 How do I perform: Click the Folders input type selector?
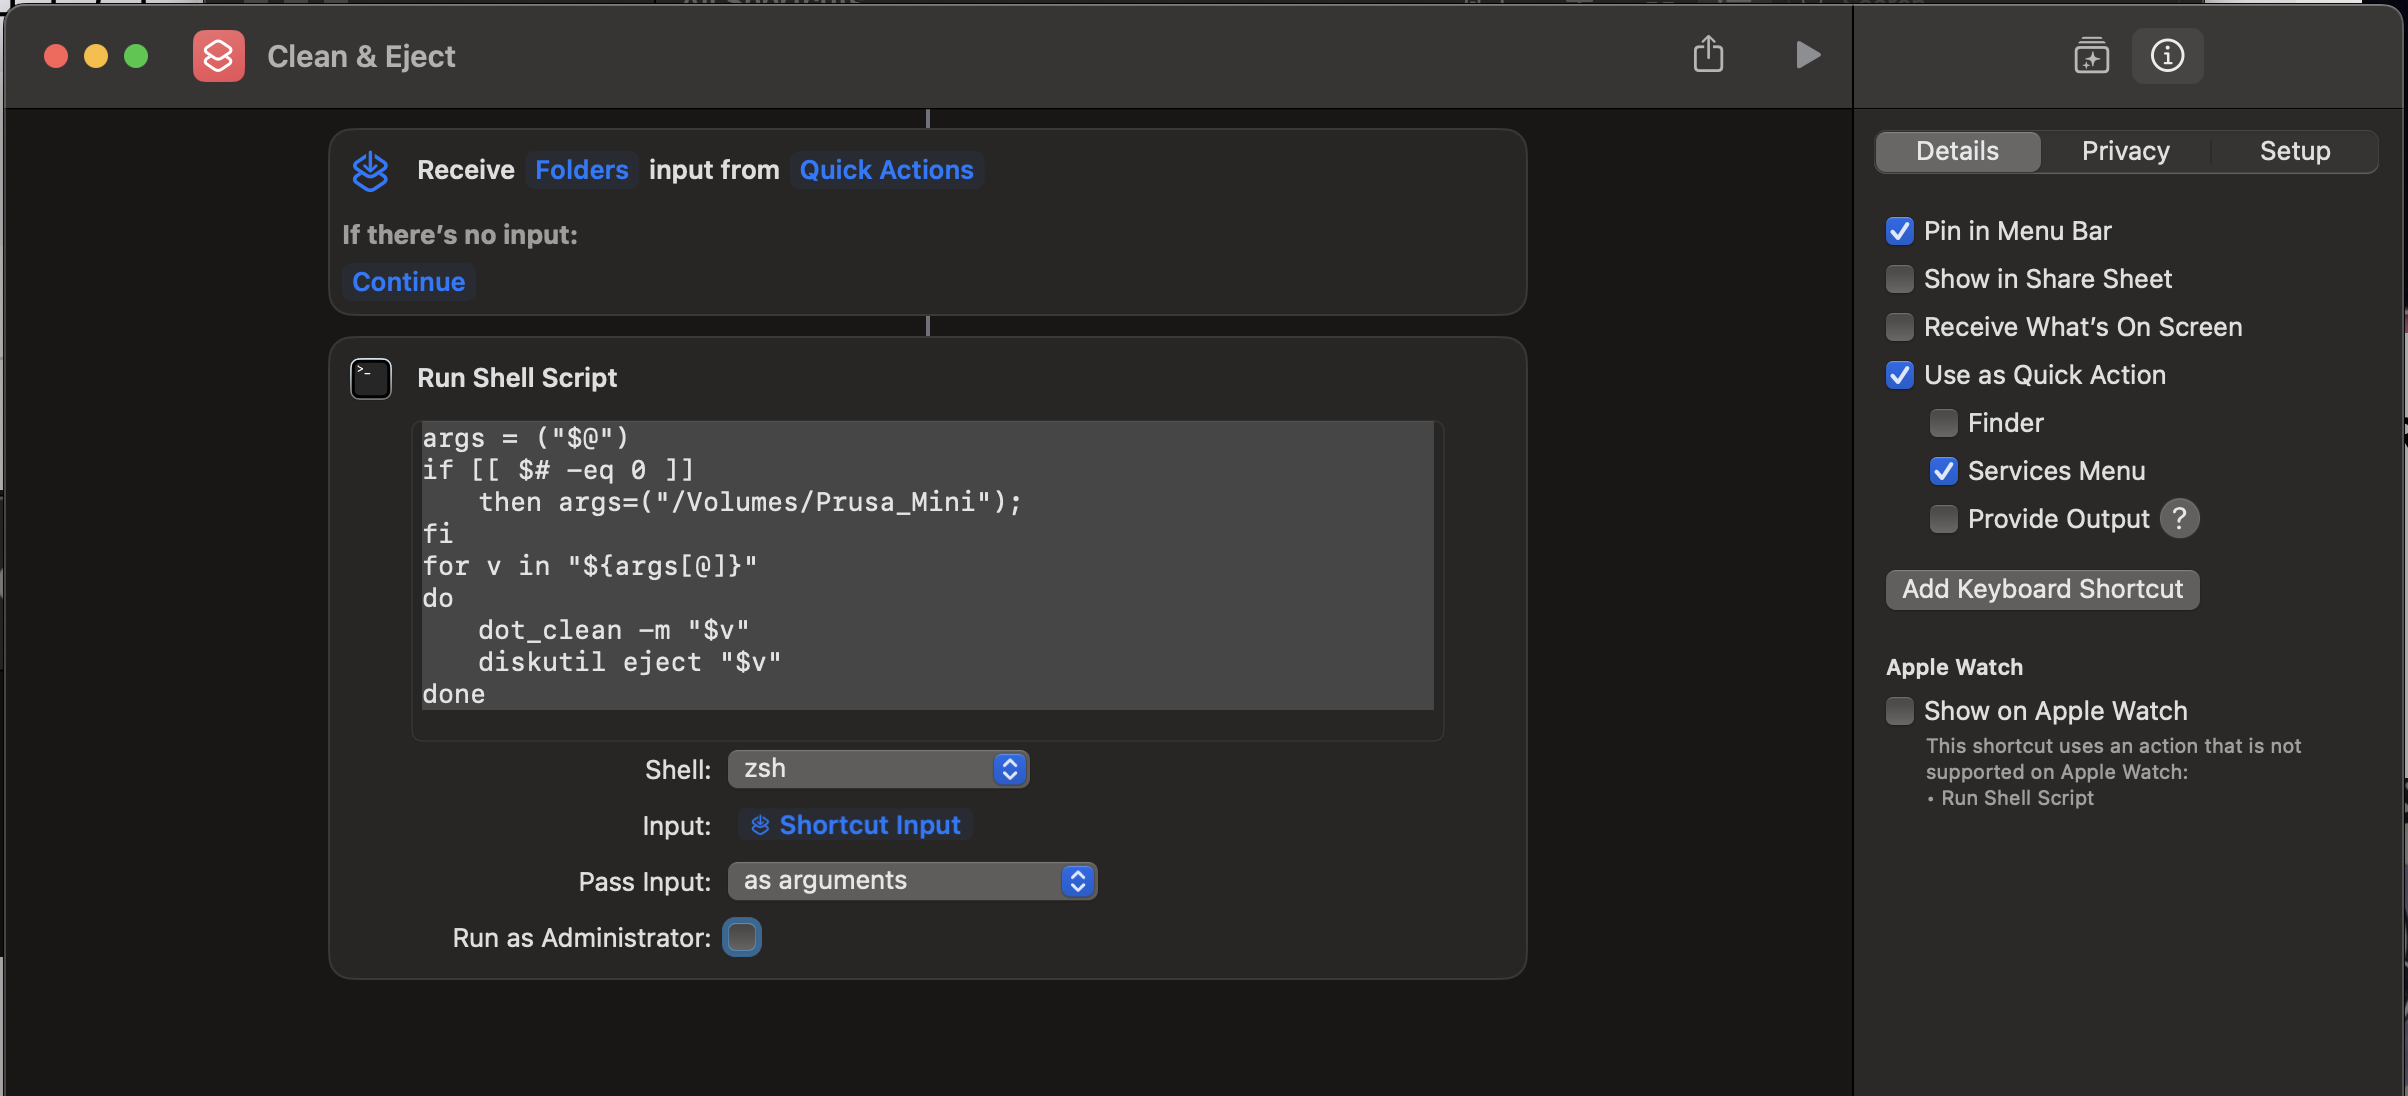point(581,170)
